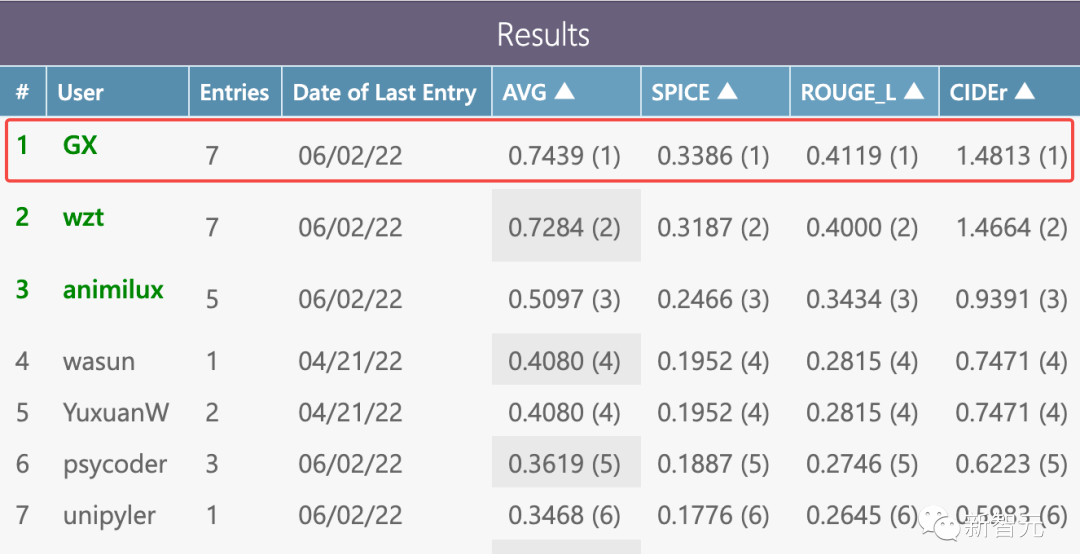
Task: Click the Date of Last Entry header
Action: [384, 93]
